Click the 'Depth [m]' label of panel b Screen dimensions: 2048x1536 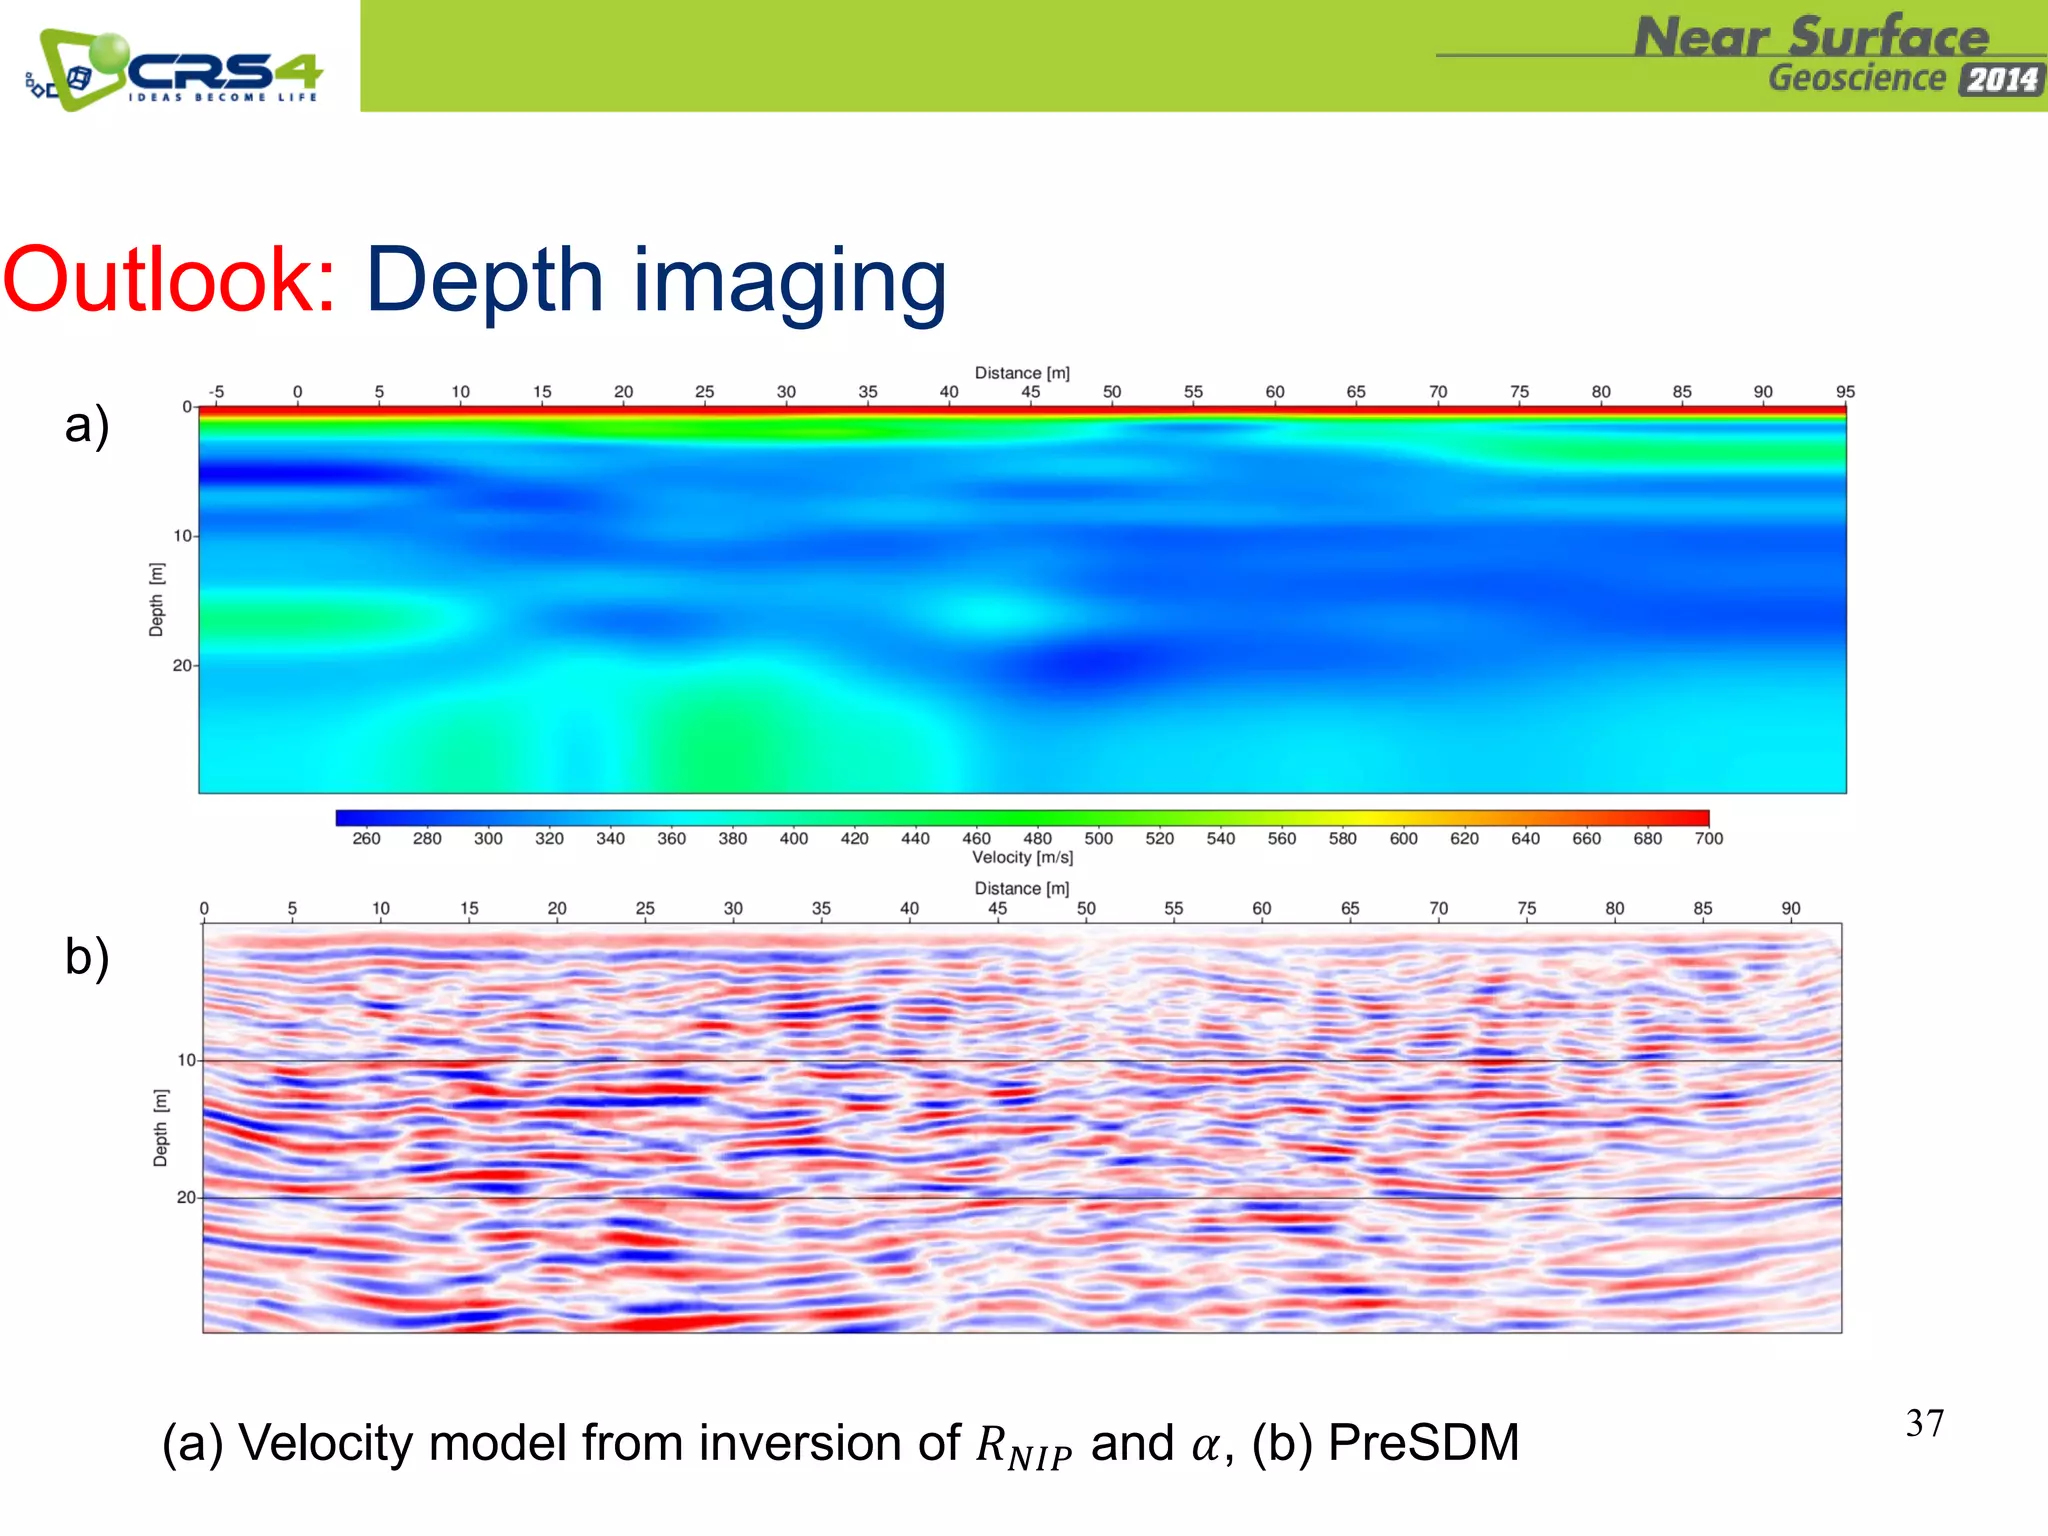coord(161,1128)
